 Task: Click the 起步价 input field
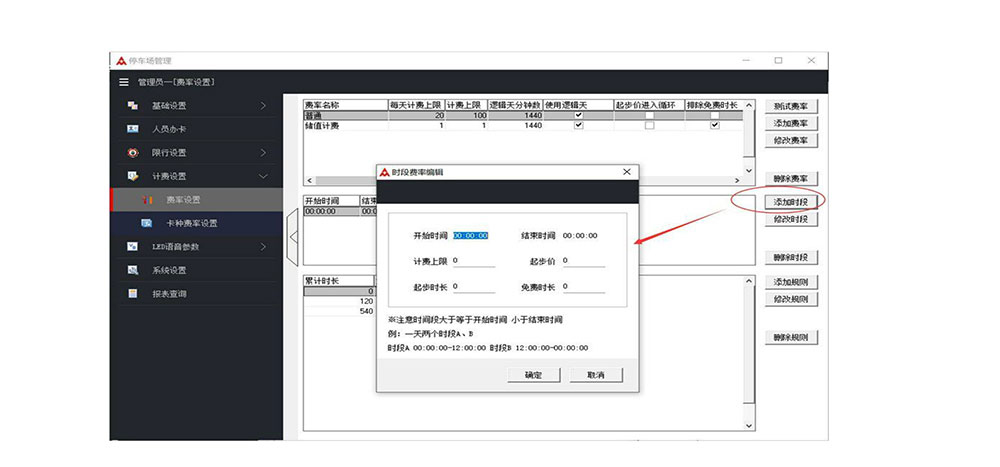pyautogui.click(x=583, y=261)
